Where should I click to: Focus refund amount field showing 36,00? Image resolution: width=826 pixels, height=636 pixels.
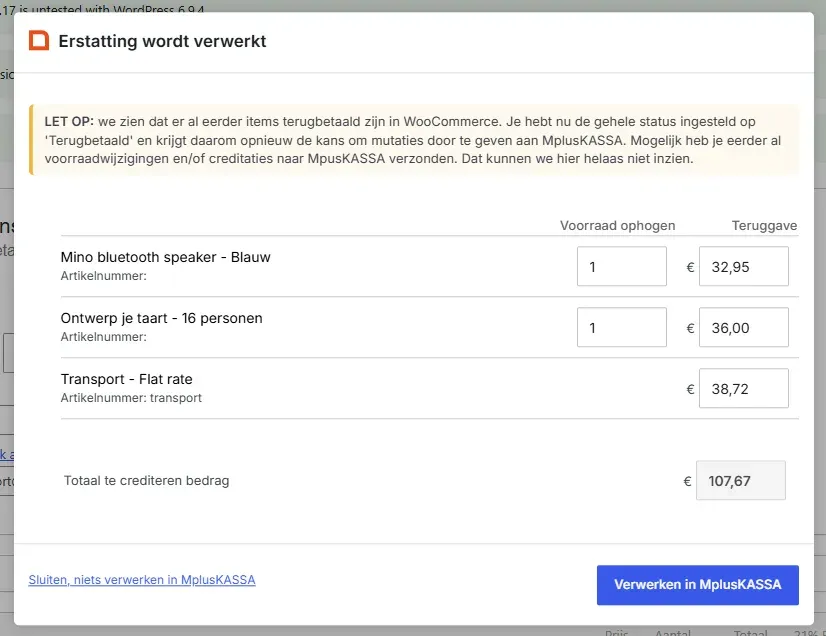[x=743, y=327]
